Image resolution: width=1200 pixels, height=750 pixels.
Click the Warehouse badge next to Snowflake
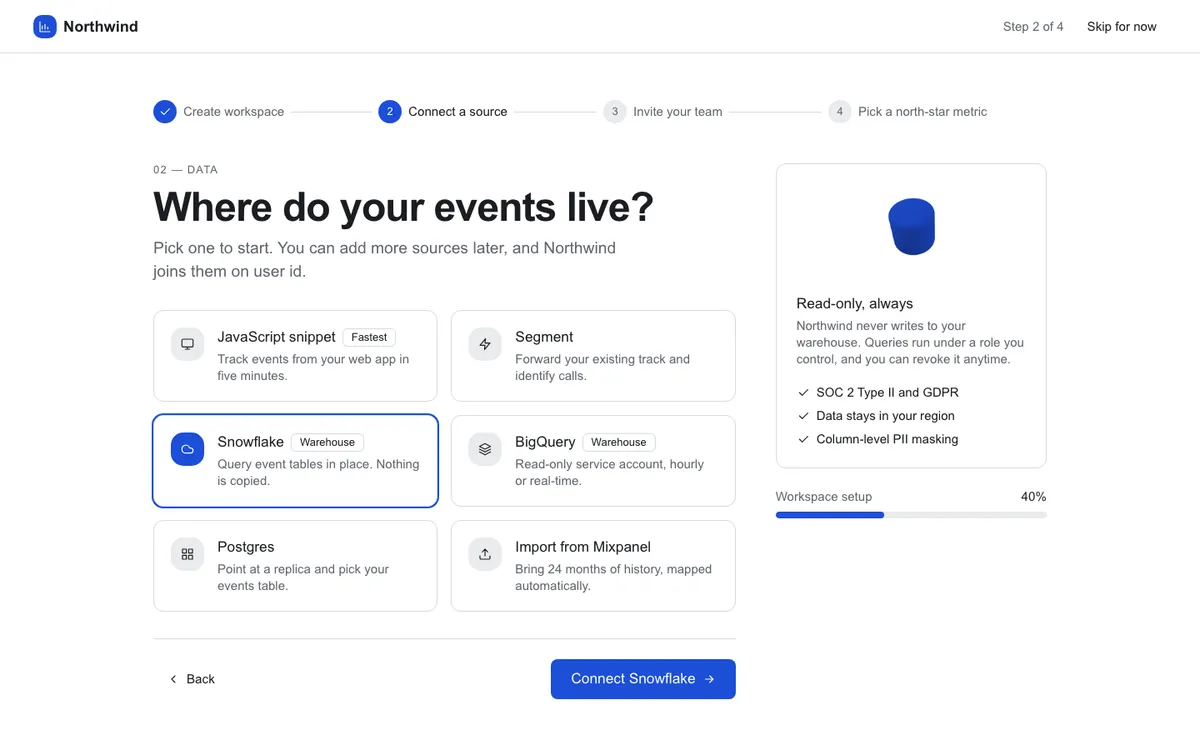[x=327, y=442]
